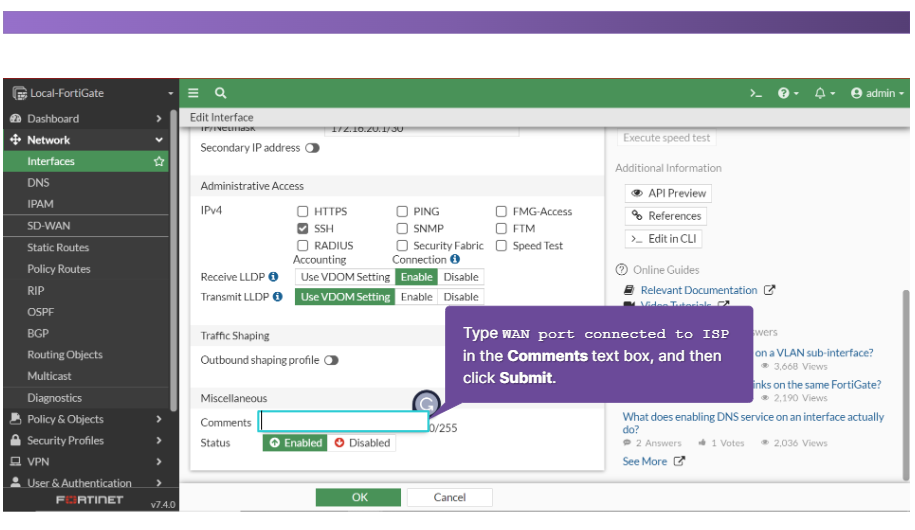Viewport: 915px width, 530px height.
Task: Open References
Action: 666,216
